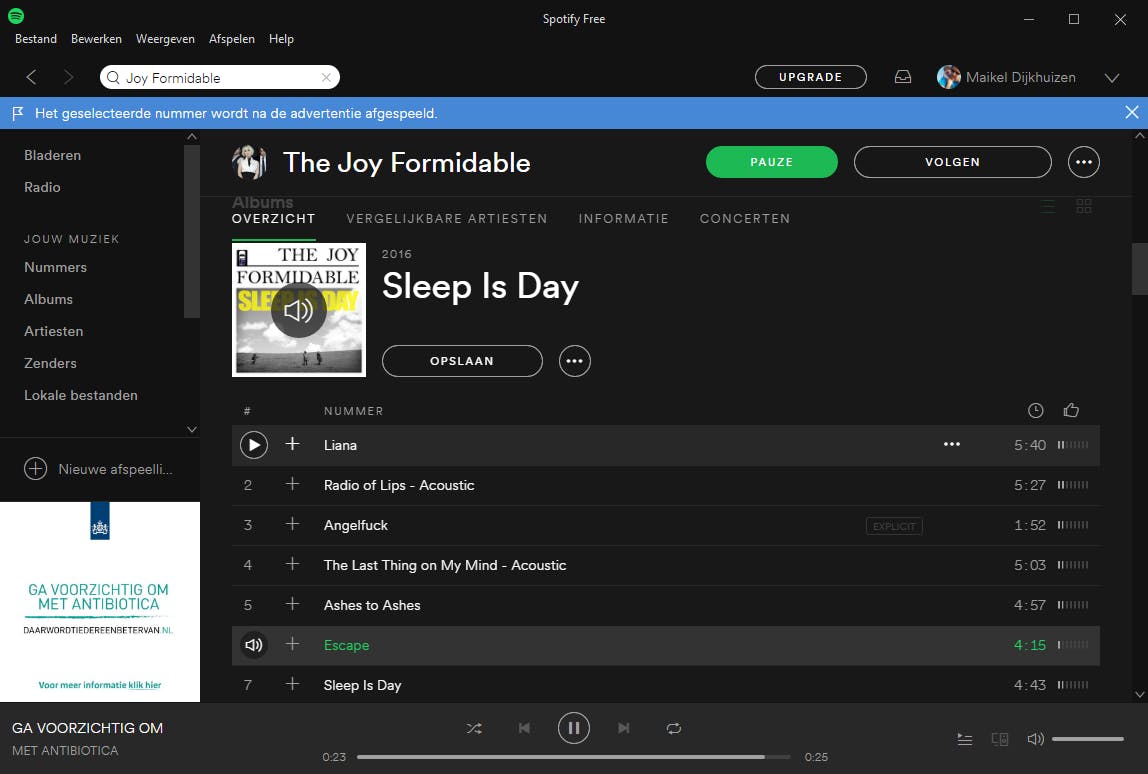Sort tracks by duration clock icon
The height and width of the screenshot is (774, 1148).
tap(1035, 411)
